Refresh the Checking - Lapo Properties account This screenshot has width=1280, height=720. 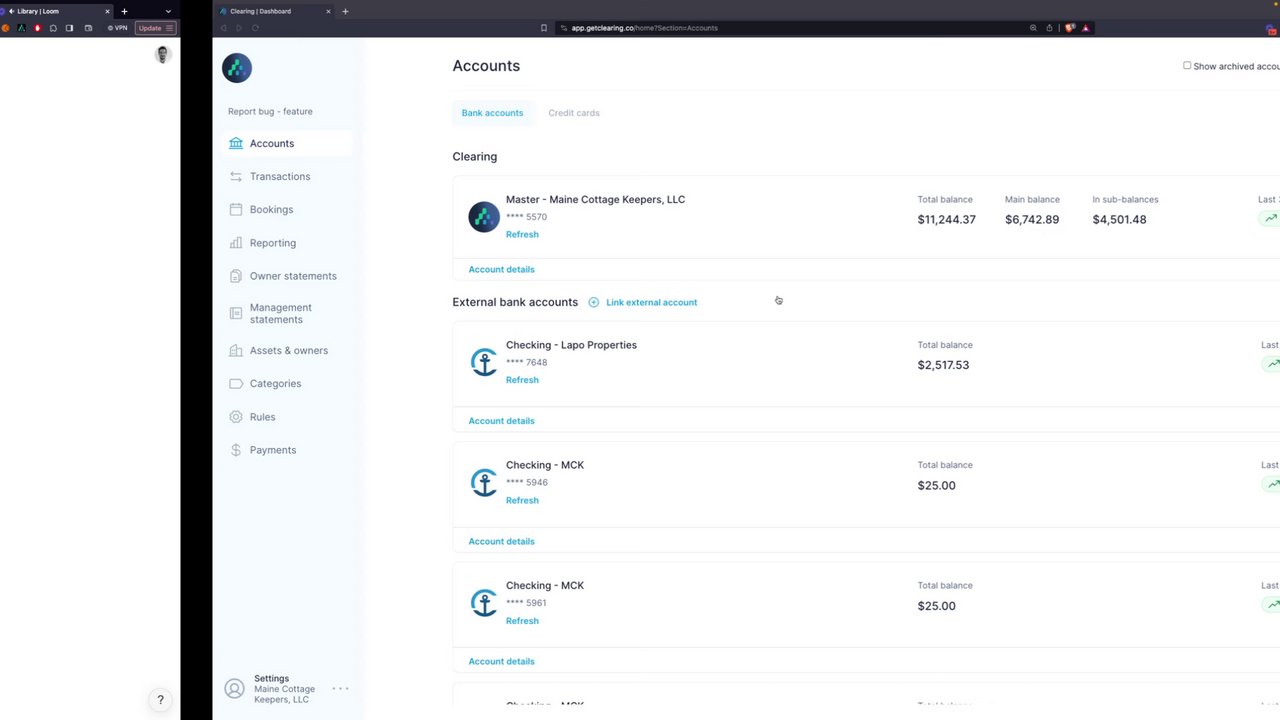pos(522,380)
